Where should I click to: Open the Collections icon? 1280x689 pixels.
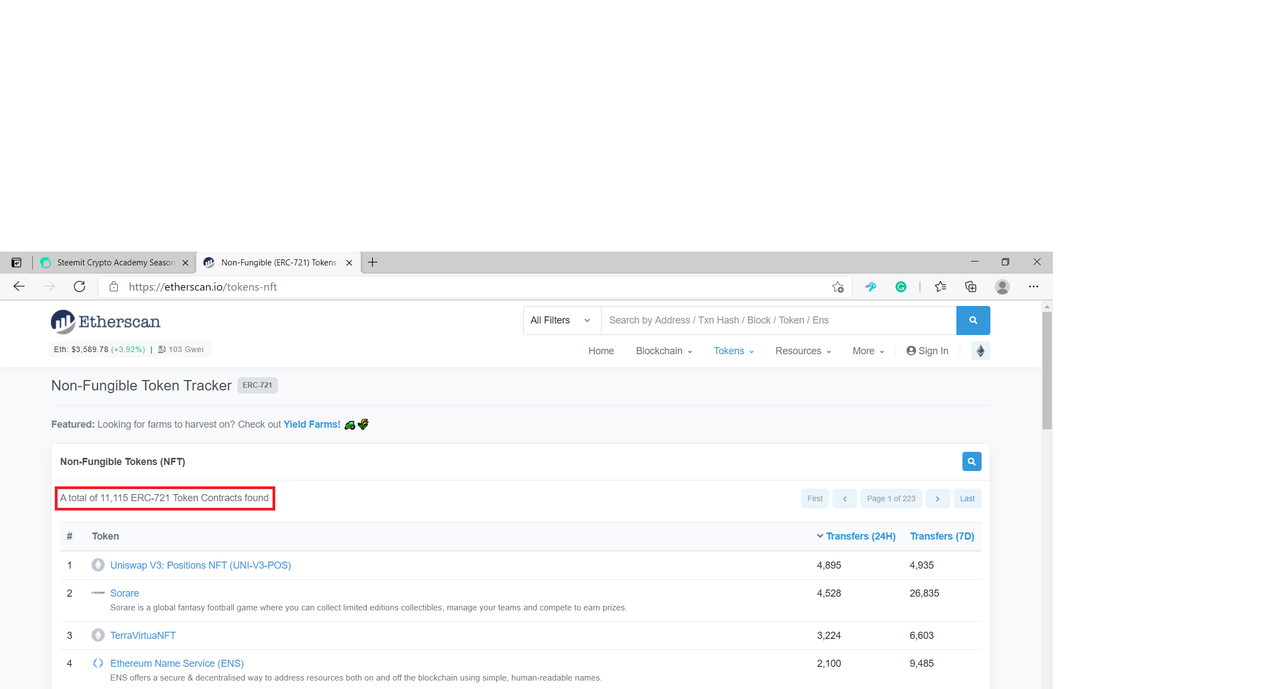coord(970,287)
